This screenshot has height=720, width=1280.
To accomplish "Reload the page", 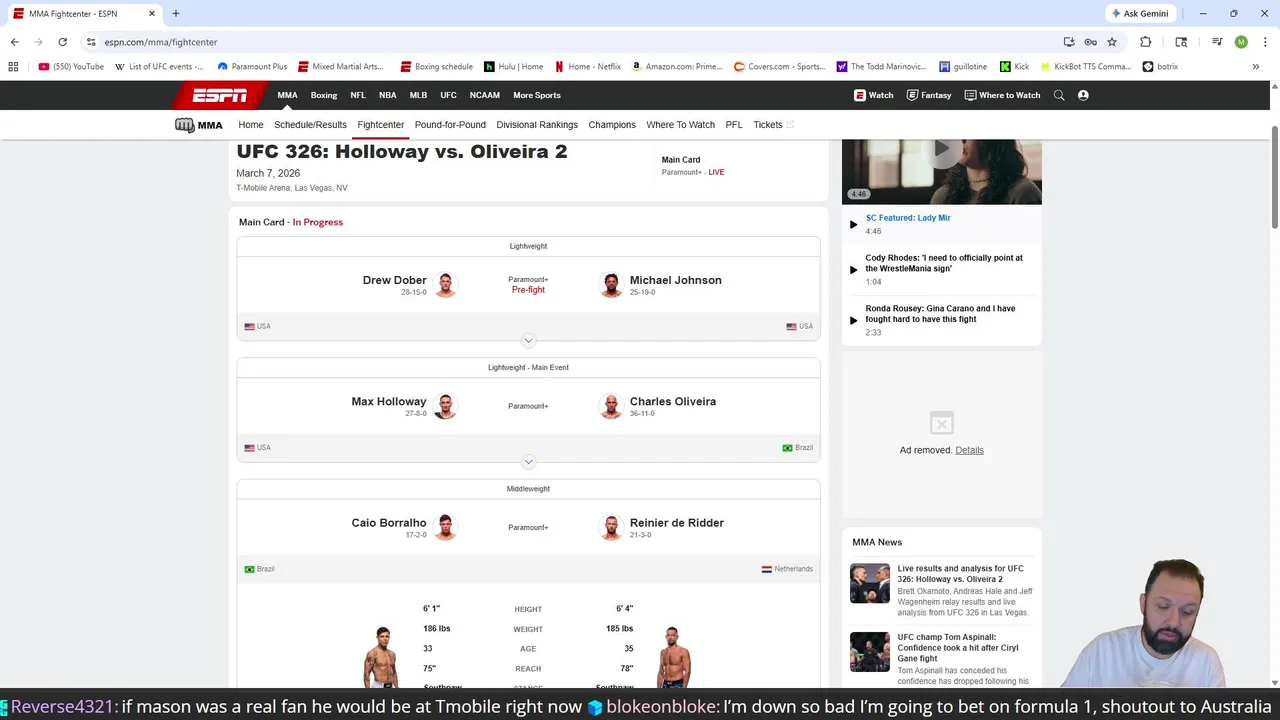I will click(x=62, y=42).
